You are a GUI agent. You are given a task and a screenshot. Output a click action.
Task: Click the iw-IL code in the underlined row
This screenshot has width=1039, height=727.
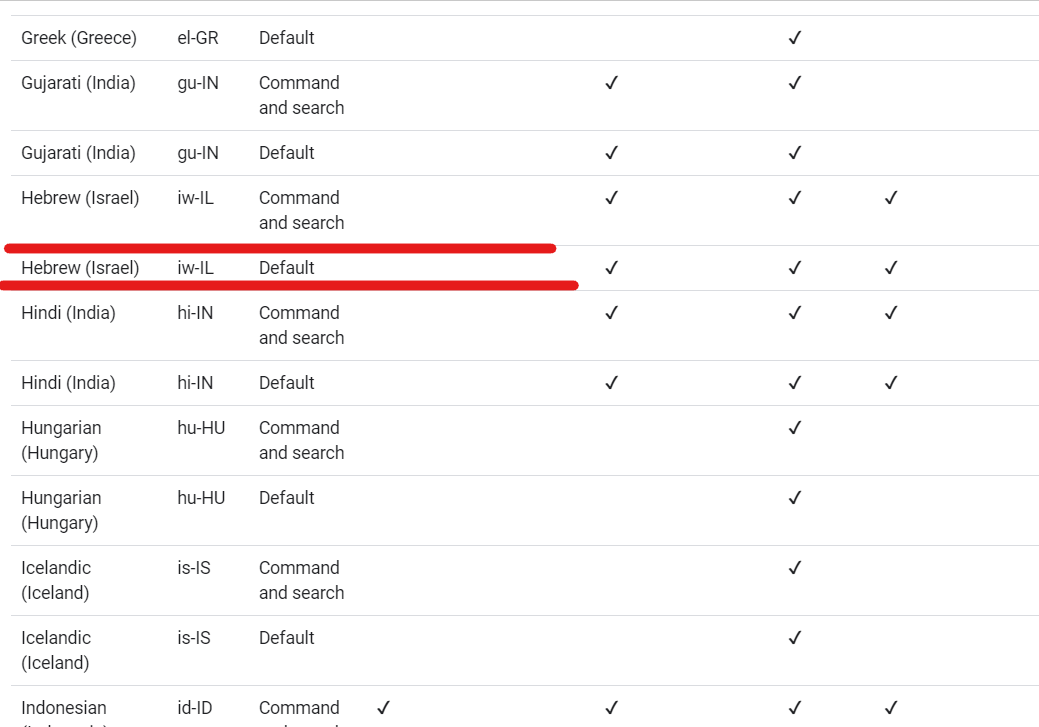coord(196,268)
